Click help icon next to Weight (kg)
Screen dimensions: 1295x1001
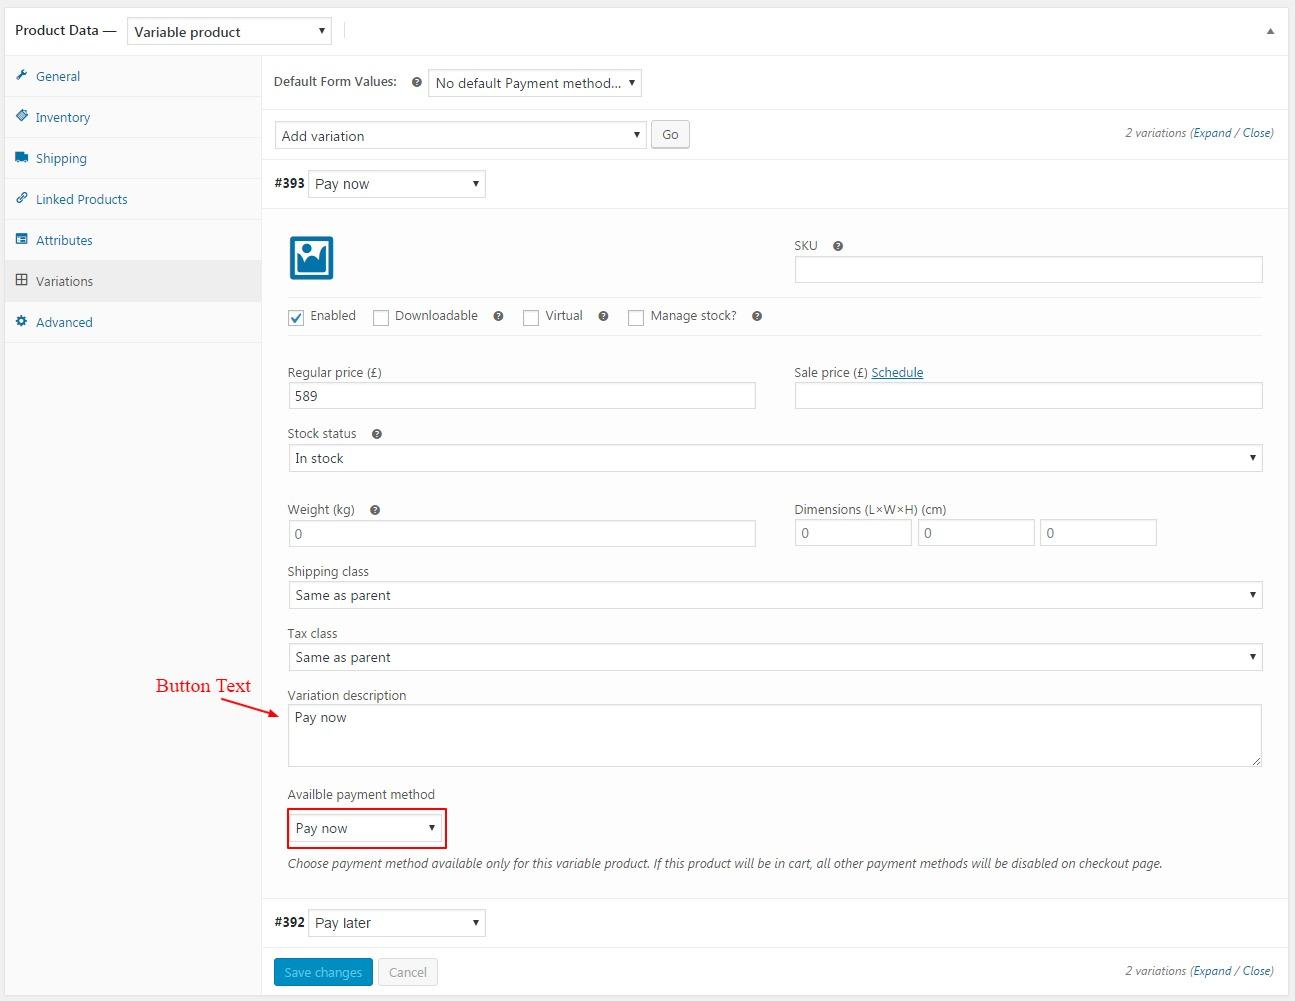[x=375, y=510]
